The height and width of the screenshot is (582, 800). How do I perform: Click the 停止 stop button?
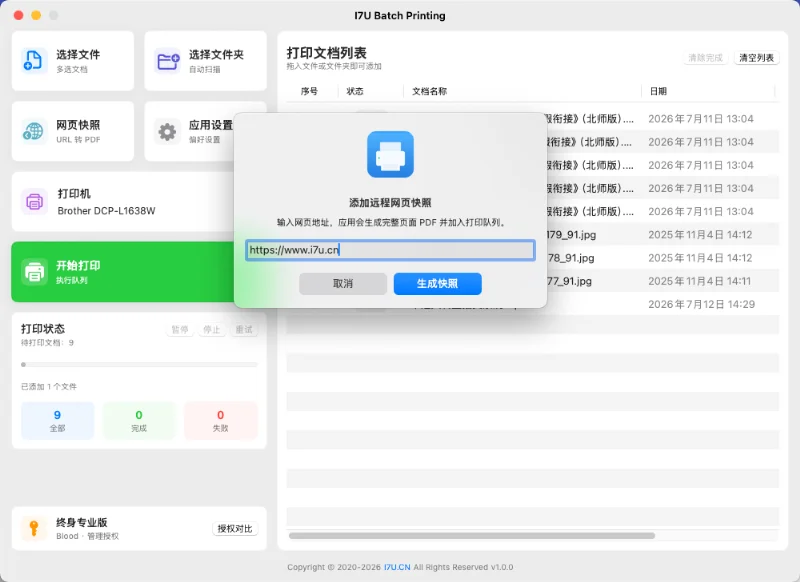coord(211,330)
